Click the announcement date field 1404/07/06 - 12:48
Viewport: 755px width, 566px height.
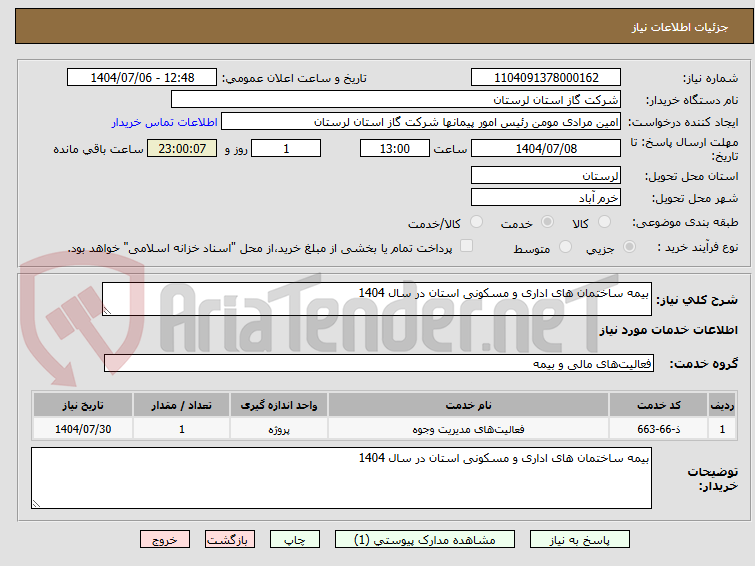(142, 77)
